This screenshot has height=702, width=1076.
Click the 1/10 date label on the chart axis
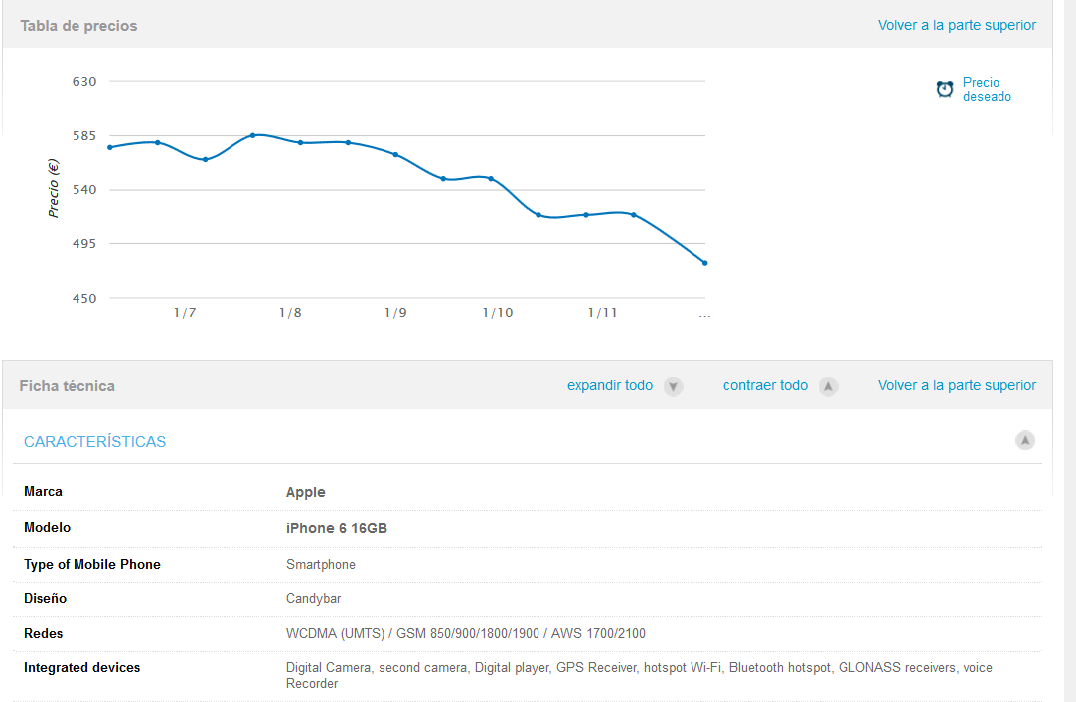coord(497,313)
